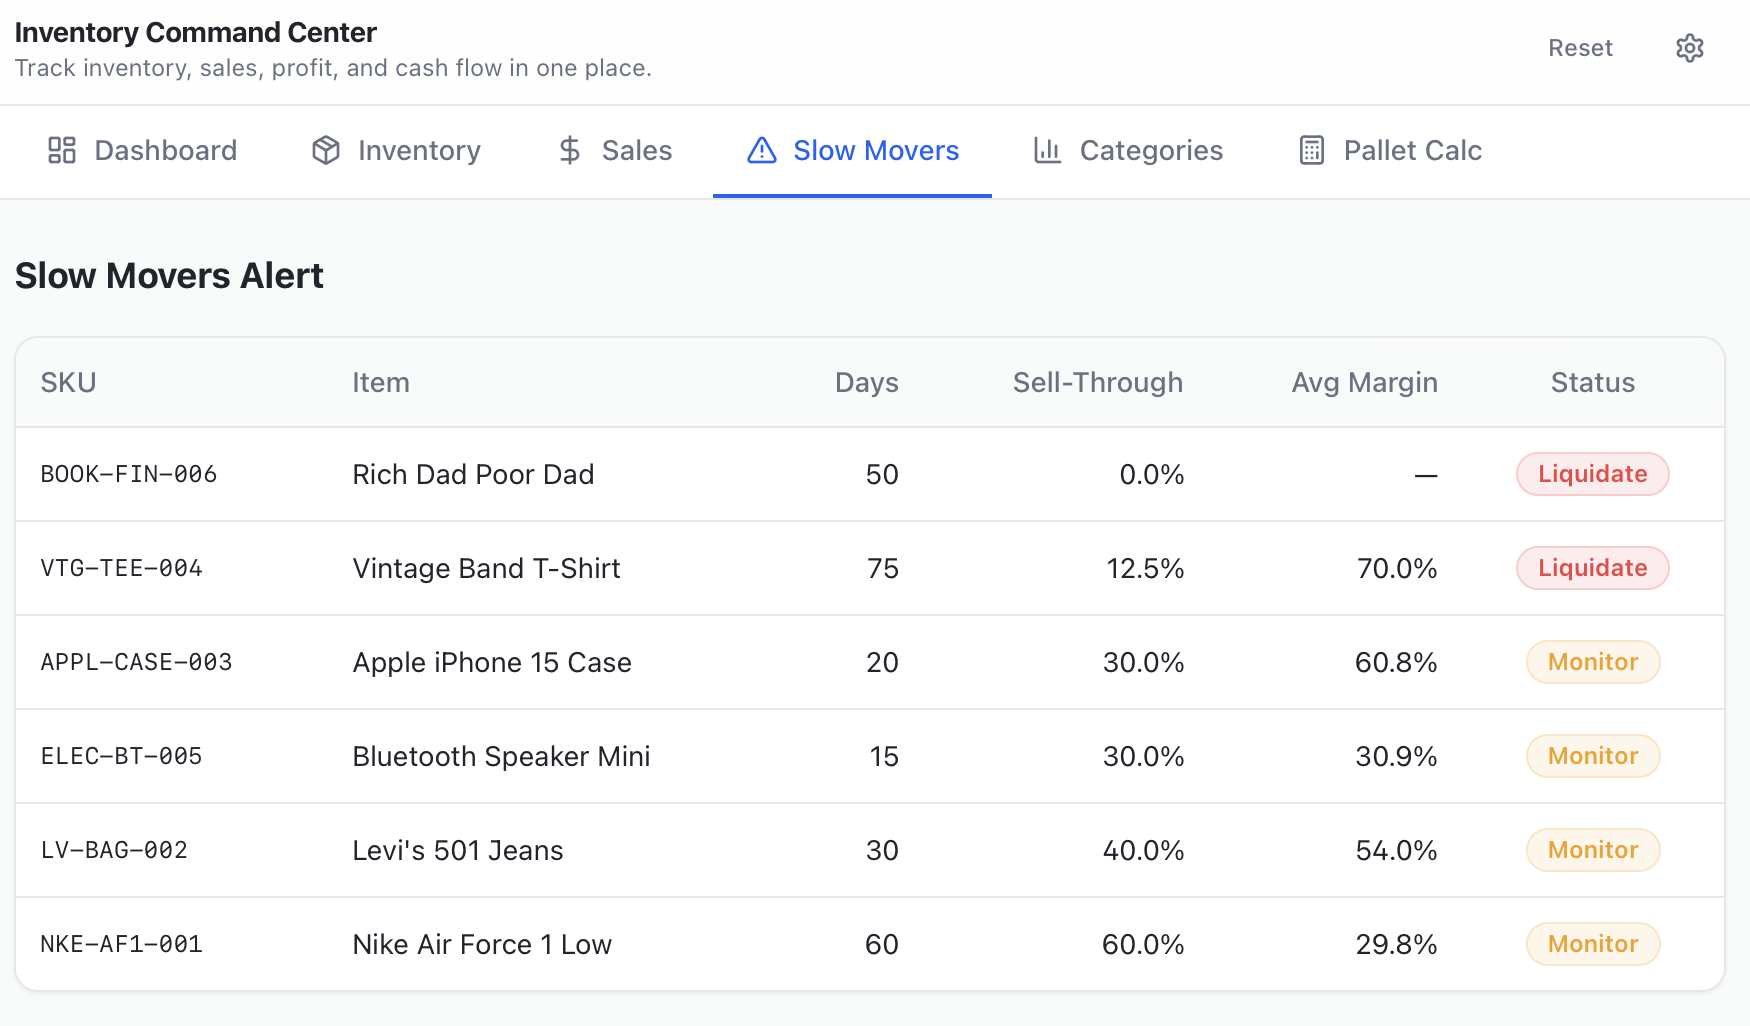Click item name Rich Dad Poor Dad
The image size is (1750, 1026).
473,474
